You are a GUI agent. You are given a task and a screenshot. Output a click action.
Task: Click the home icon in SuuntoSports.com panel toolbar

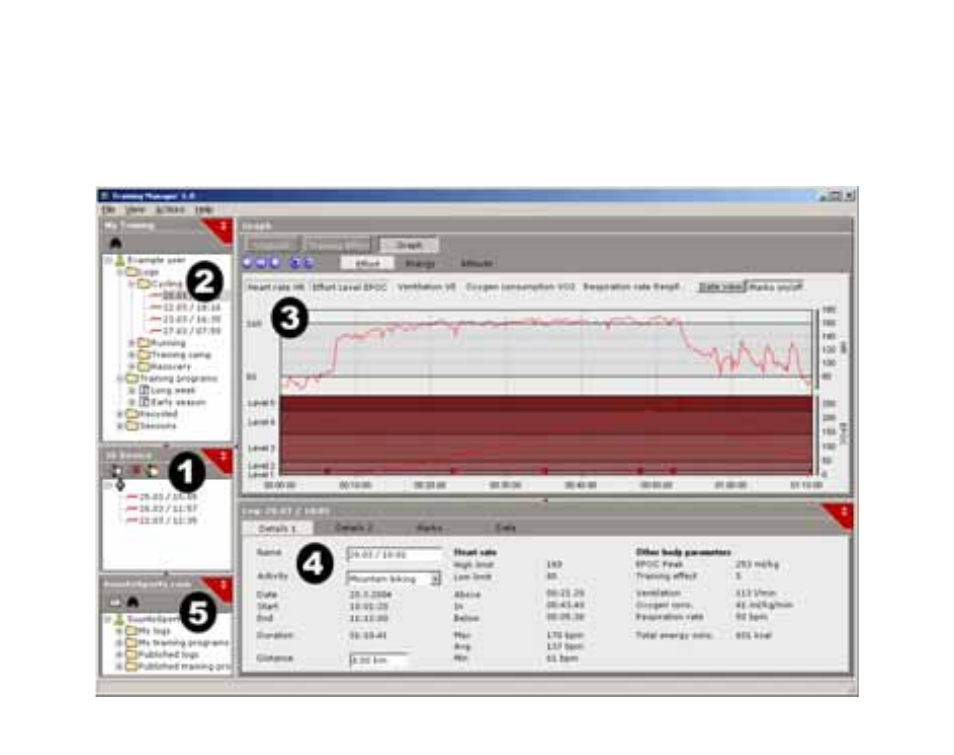click(133, 602)
